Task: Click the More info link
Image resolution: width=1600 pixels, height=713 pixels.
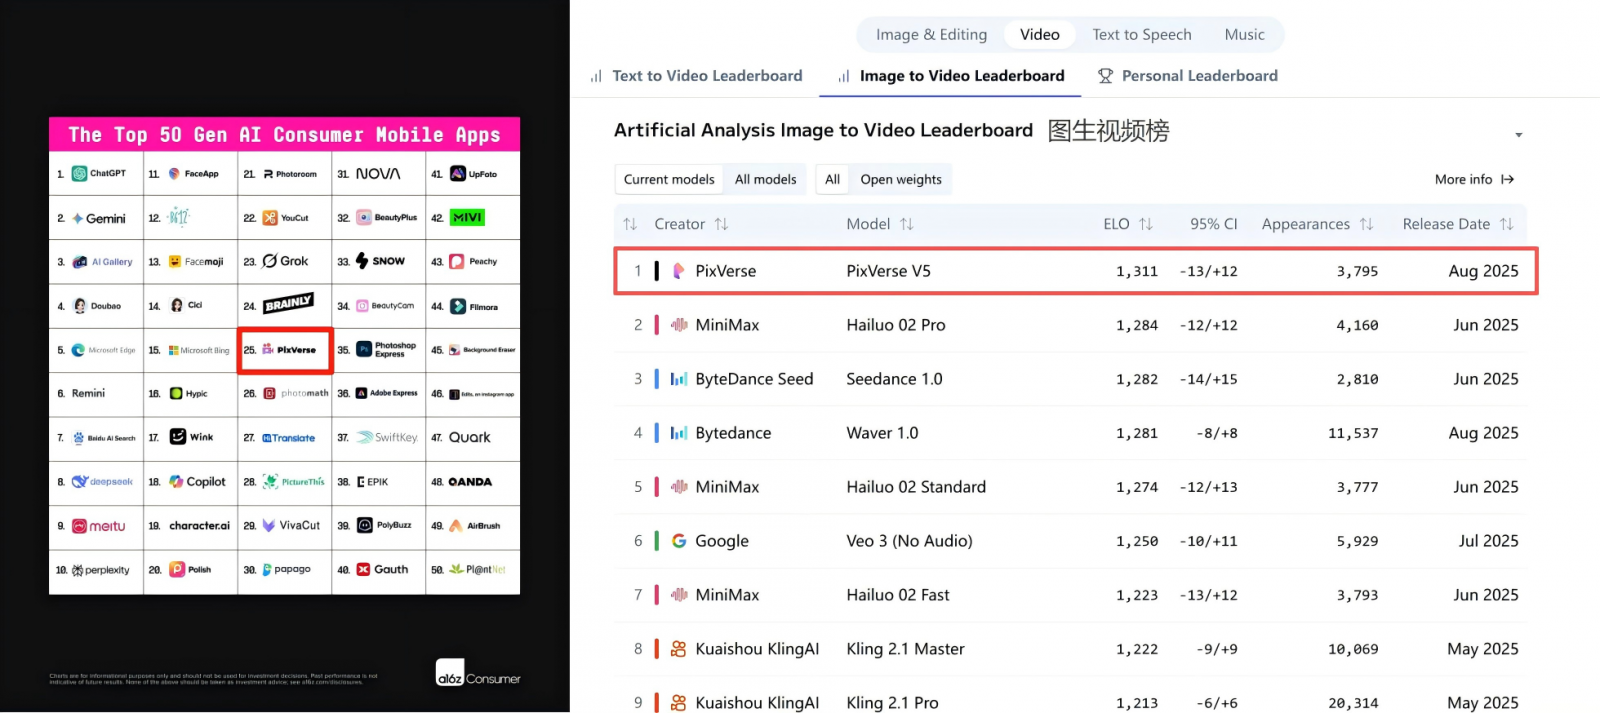Action: click(1463, 179)
